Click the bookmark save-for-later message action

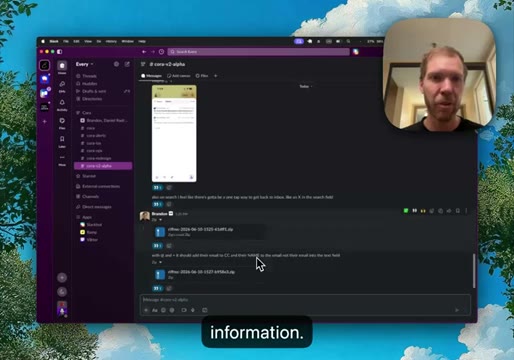pyautogui.click(x=458, y=211)
